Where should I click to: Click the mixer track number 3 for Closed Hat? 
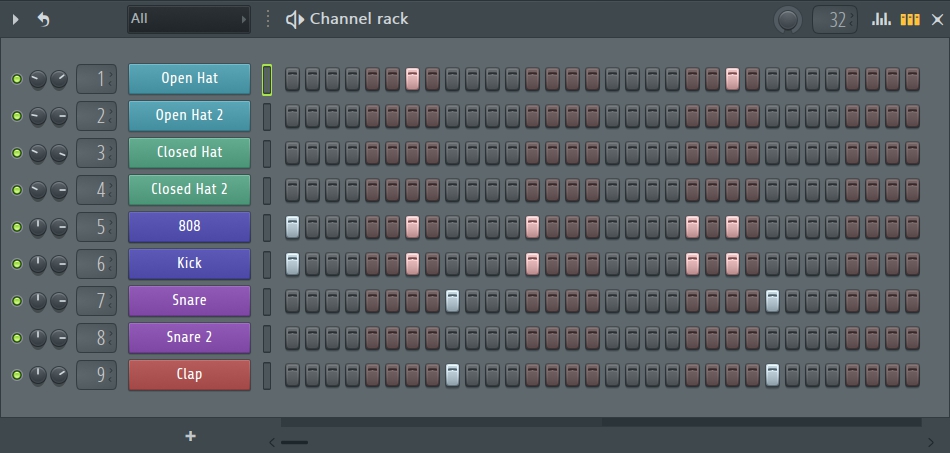click(x=96, y=153)
